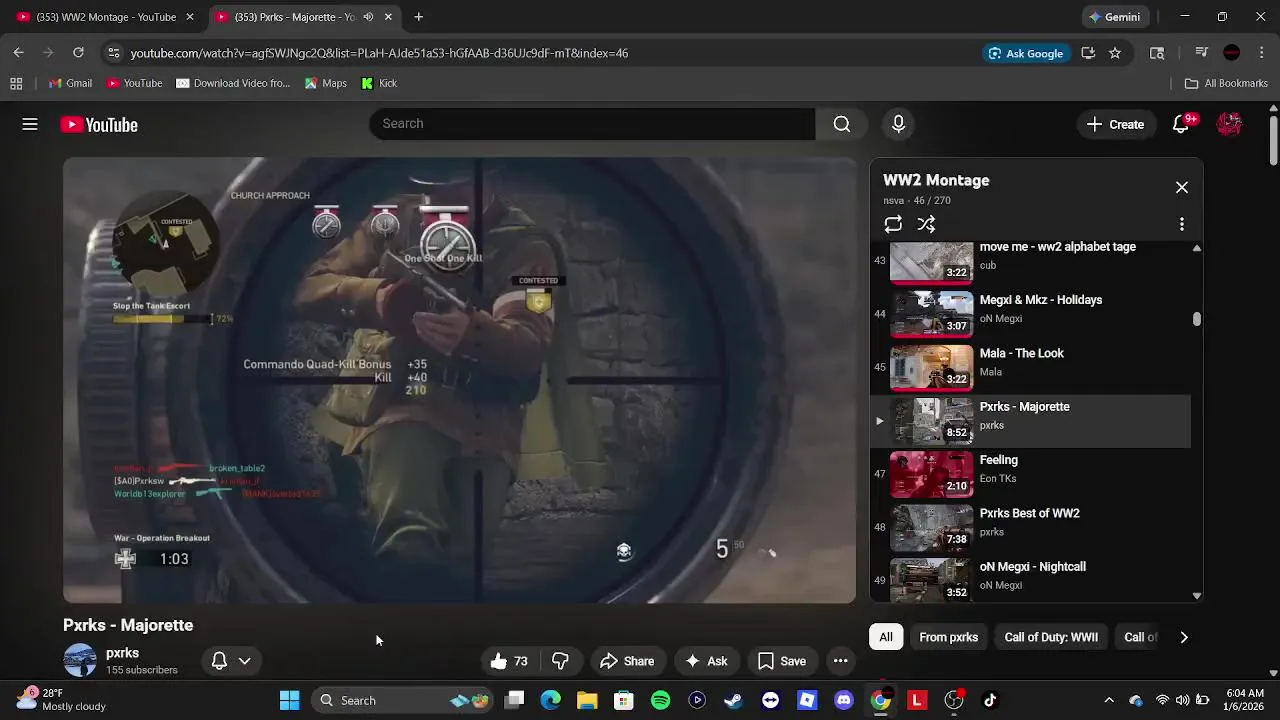
Task: Open the account avatar menu
Action: (x=1229, y=124)
